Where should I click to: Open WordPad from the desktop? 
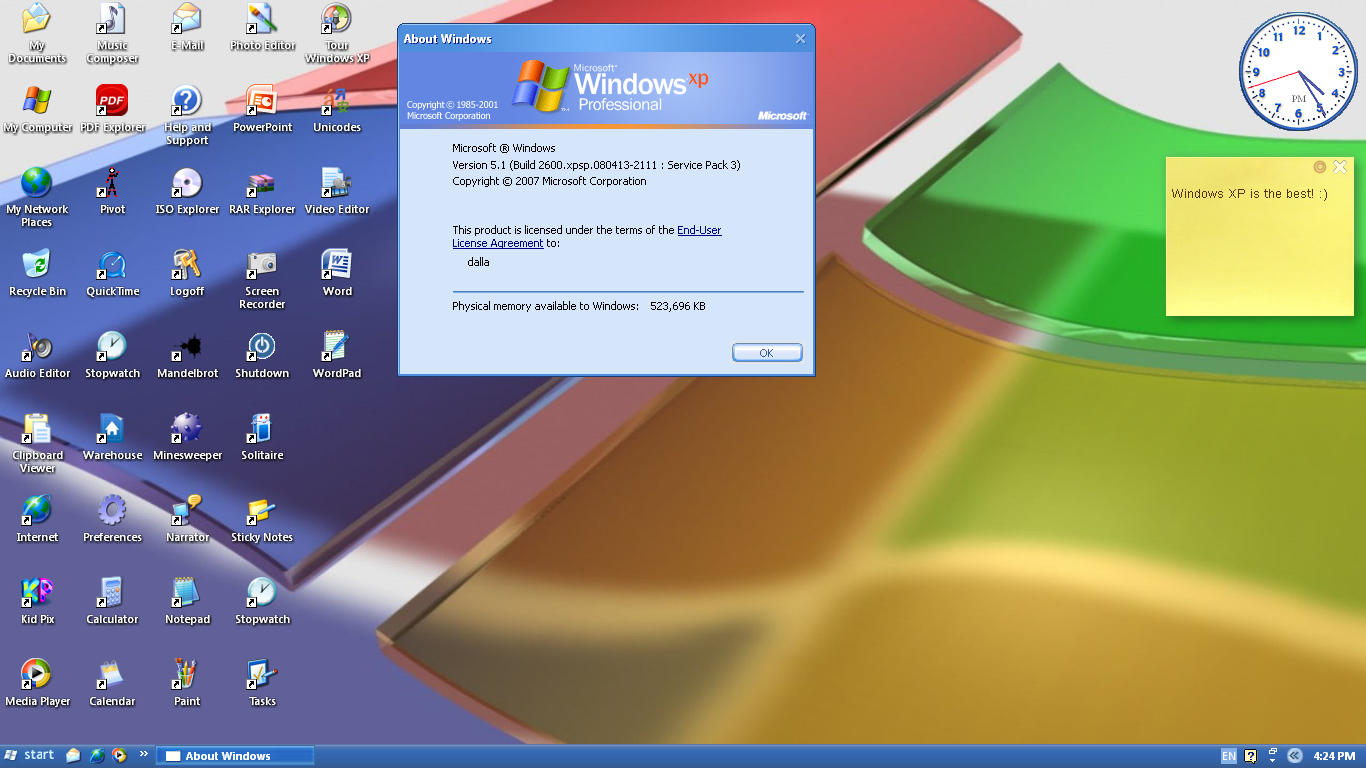[x=337, y=354]
